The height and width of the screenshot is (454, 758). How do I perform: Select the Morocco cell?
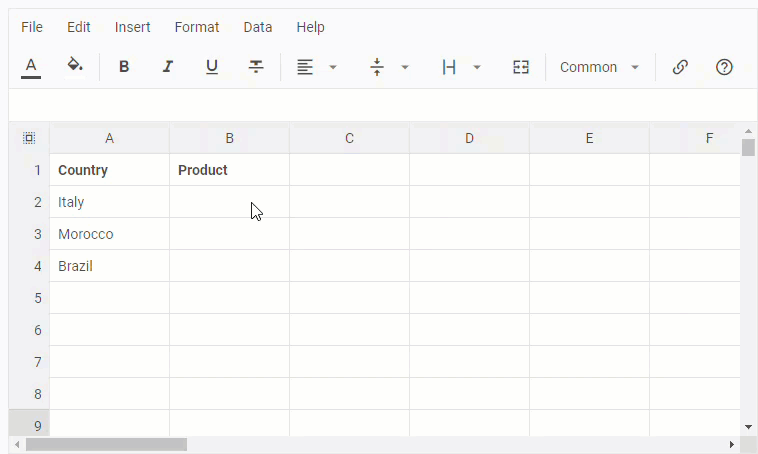(x=110, y=234)
